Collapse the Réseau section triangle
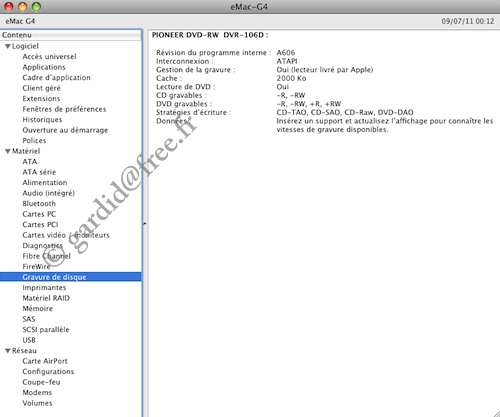Image resolution: width=500 pixels, height=417 pixels. pyautogui.click(x=8, y=351)
